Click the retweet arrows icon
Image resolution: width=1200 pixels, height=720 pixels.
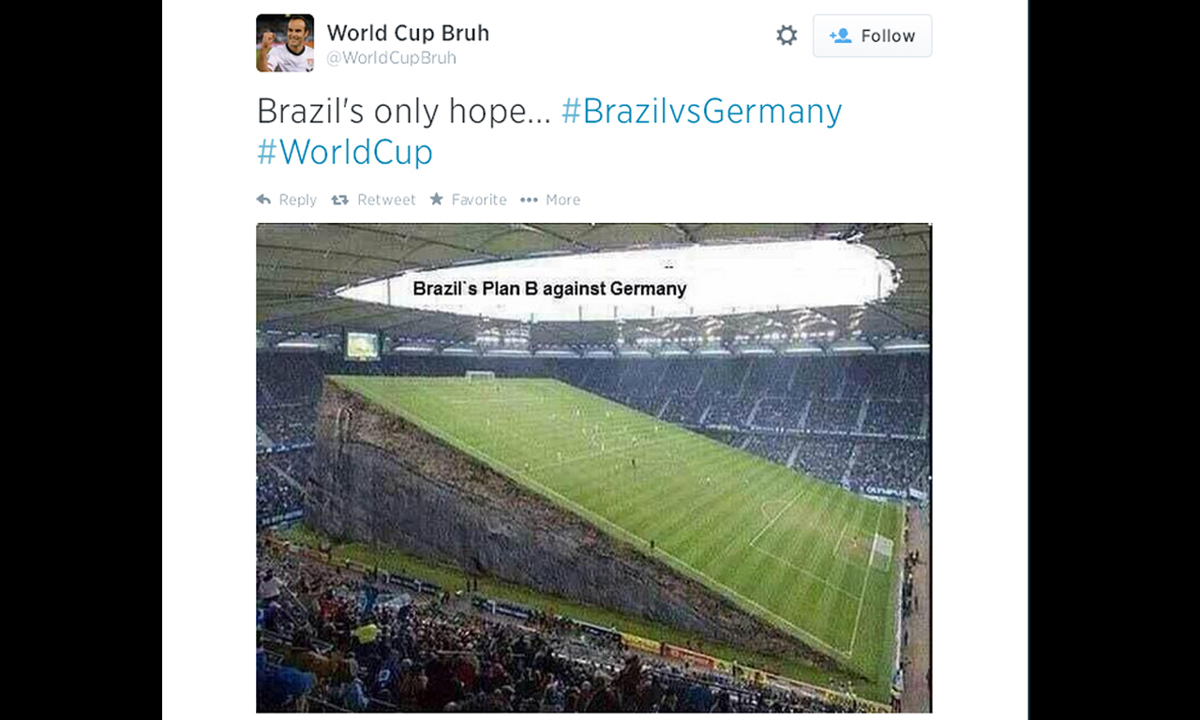[x=340, y=200]
